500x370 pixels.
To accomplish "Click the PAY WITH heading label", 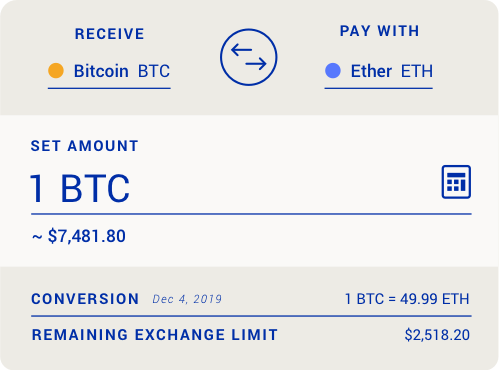I will [379, 31].
